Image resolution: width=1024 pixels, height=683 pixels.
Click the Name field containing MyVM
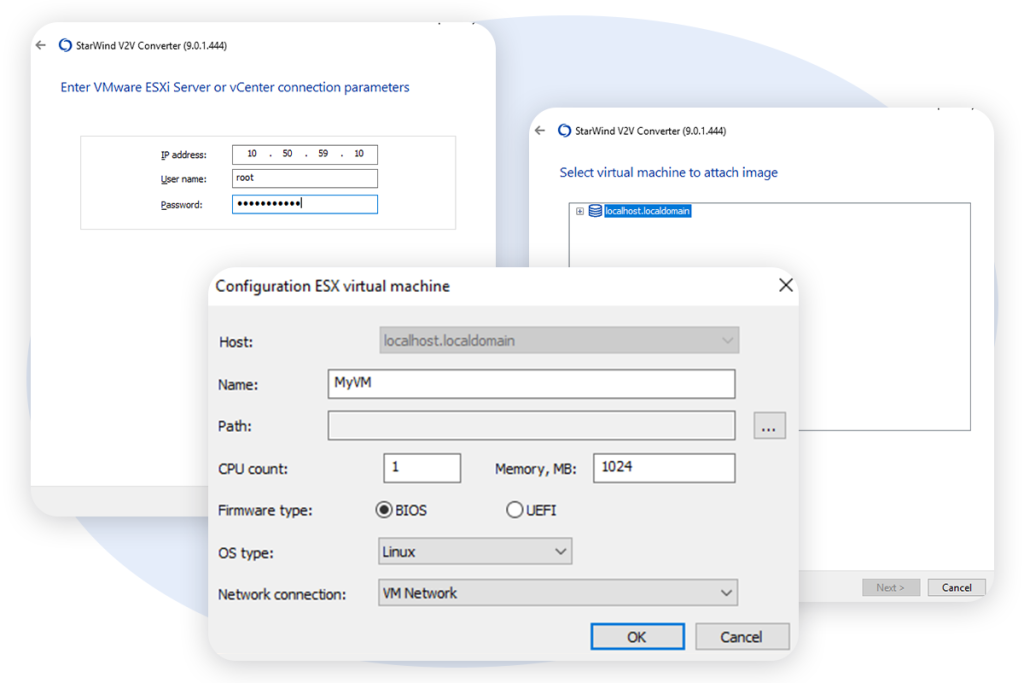click(531, 384)
